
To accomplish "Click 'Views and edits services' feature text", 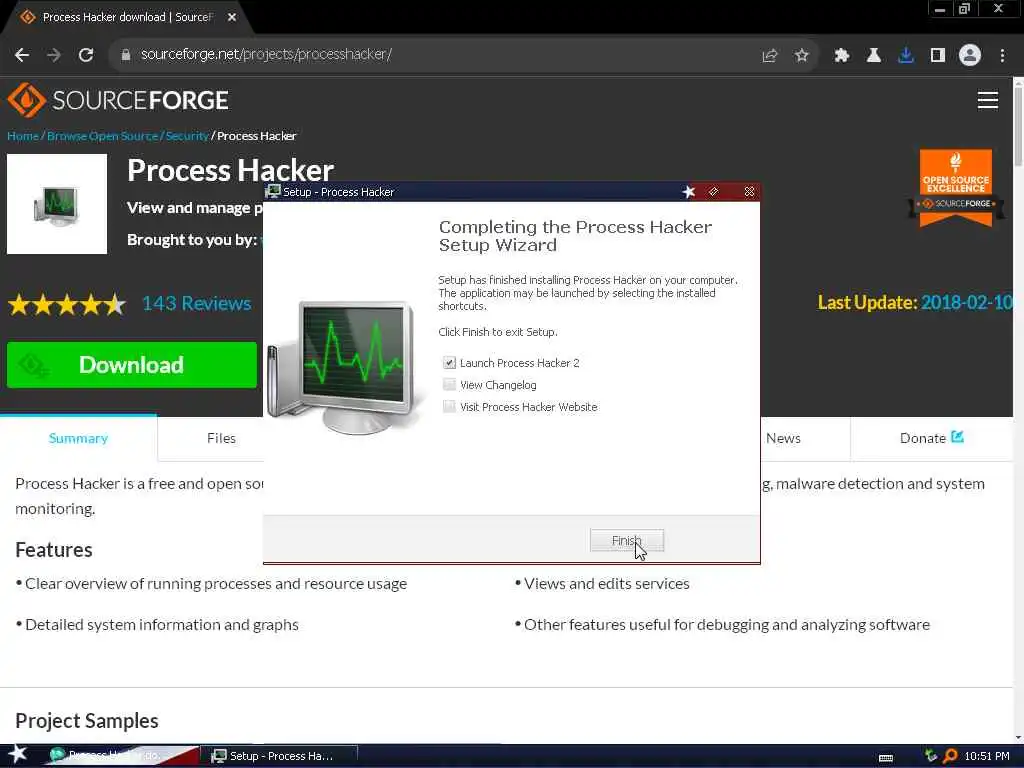I will 607,584.
